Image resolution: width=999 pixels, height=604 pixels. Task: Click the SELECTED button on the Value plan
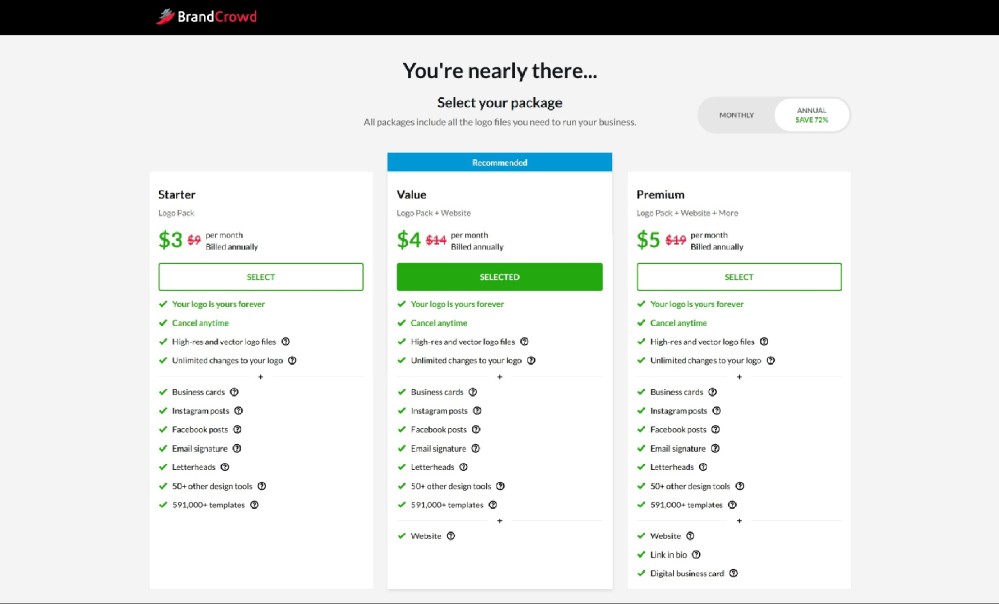(x=499, y=276)
